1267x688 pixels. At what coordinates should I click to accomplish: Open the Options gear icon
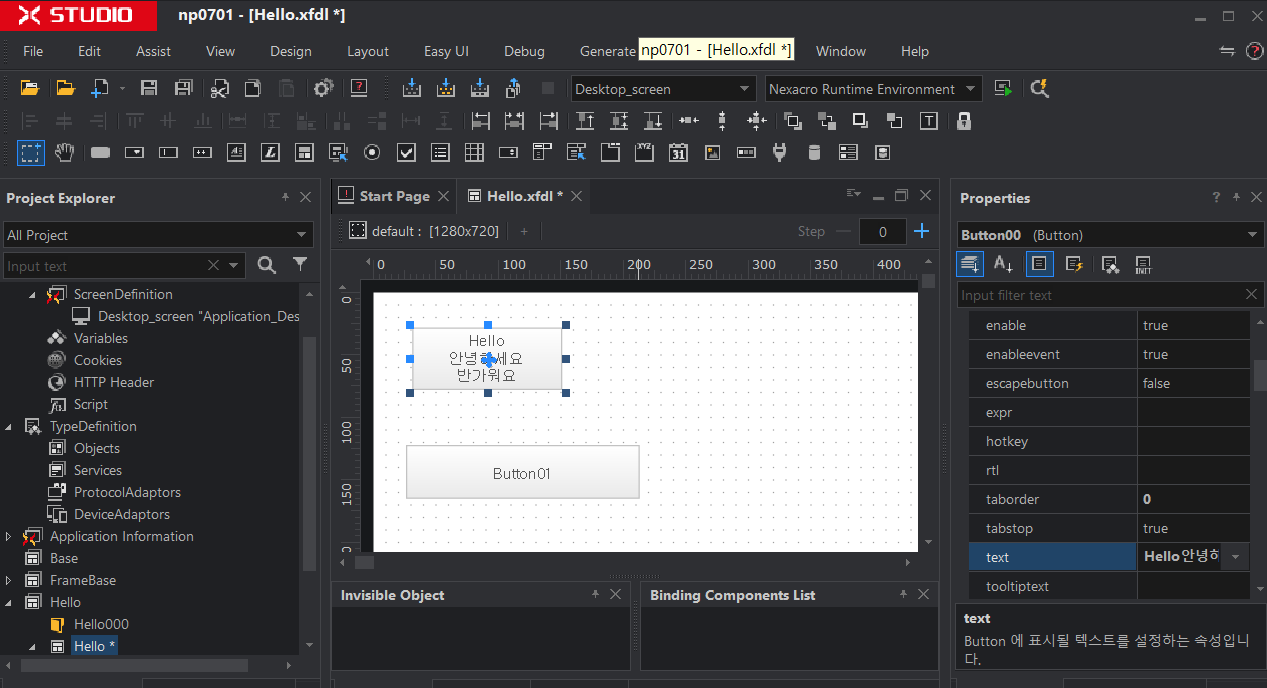click(x=323, y=88)
